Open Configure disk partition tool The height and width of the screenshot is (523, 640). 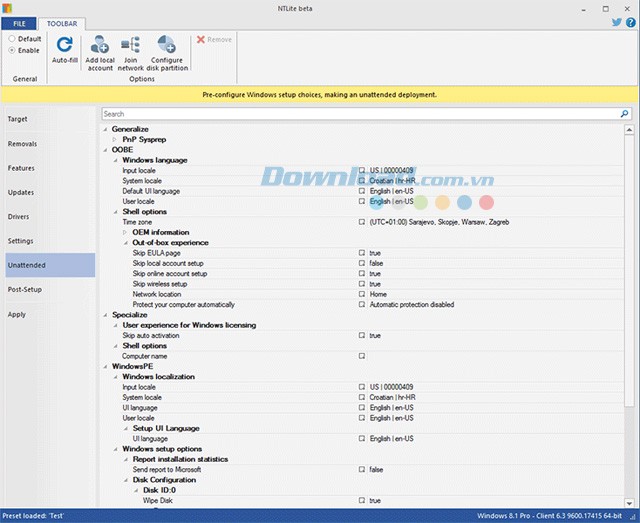pyautogui.click(x=165, y=45)
